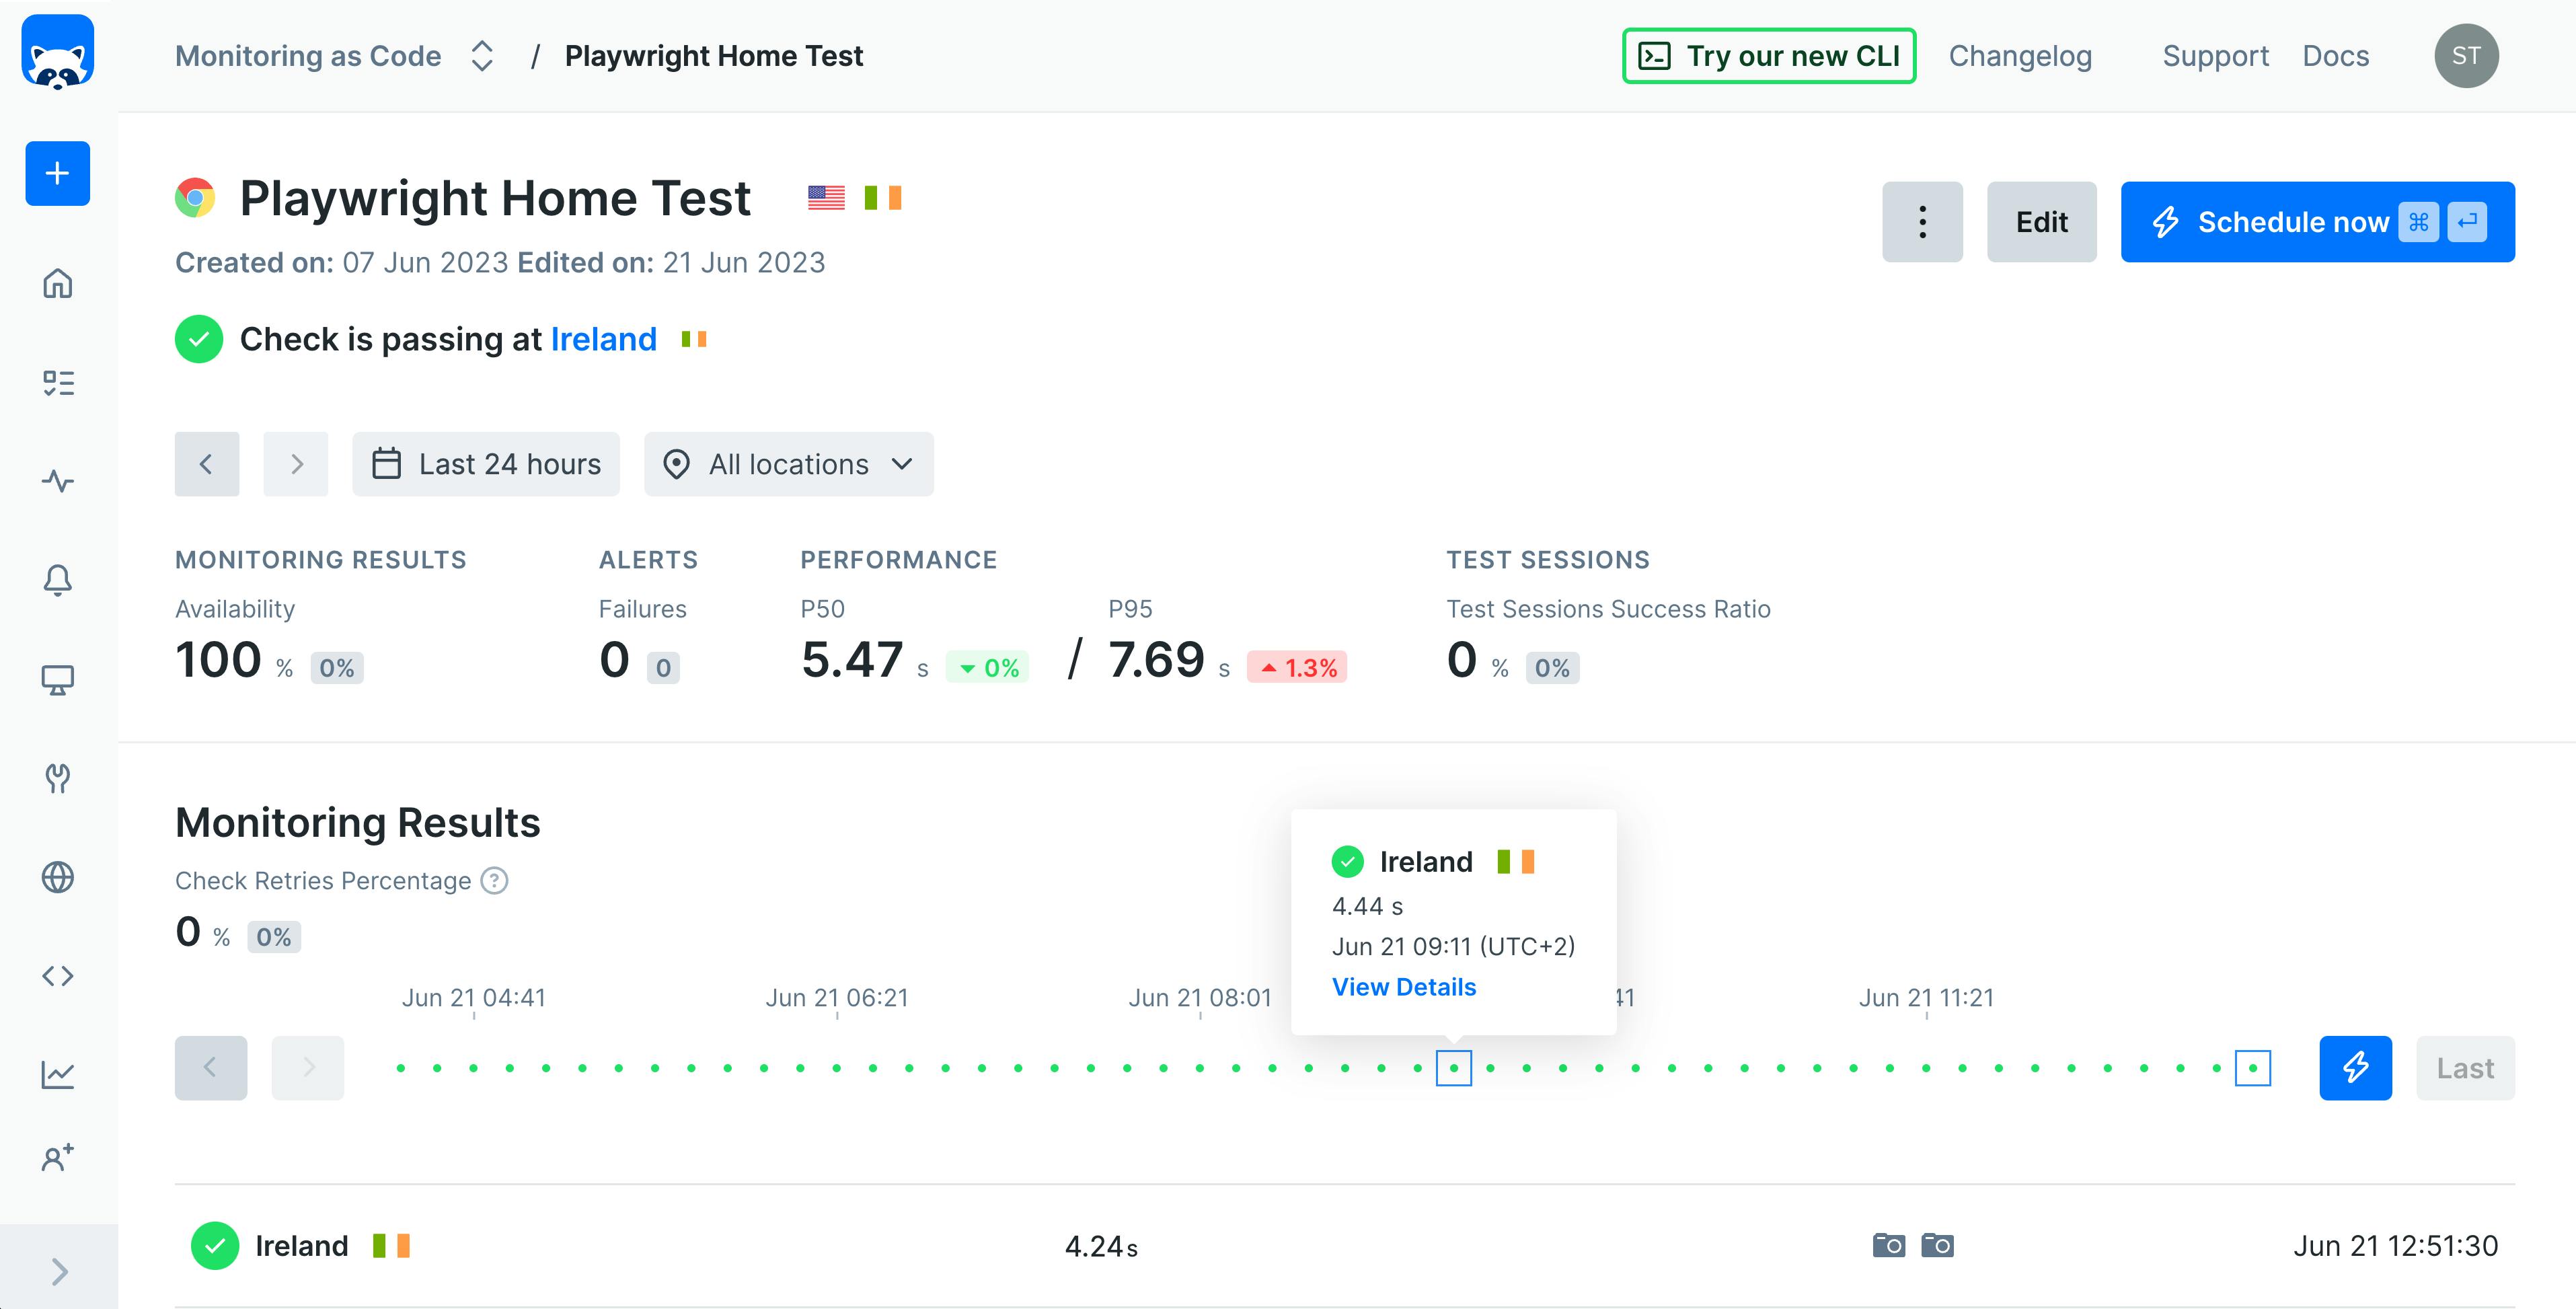Open the three-dot more options menu
The height and width of the screenshot is (1309, 2576).
pyautogui.click(x=1922, y=222)
